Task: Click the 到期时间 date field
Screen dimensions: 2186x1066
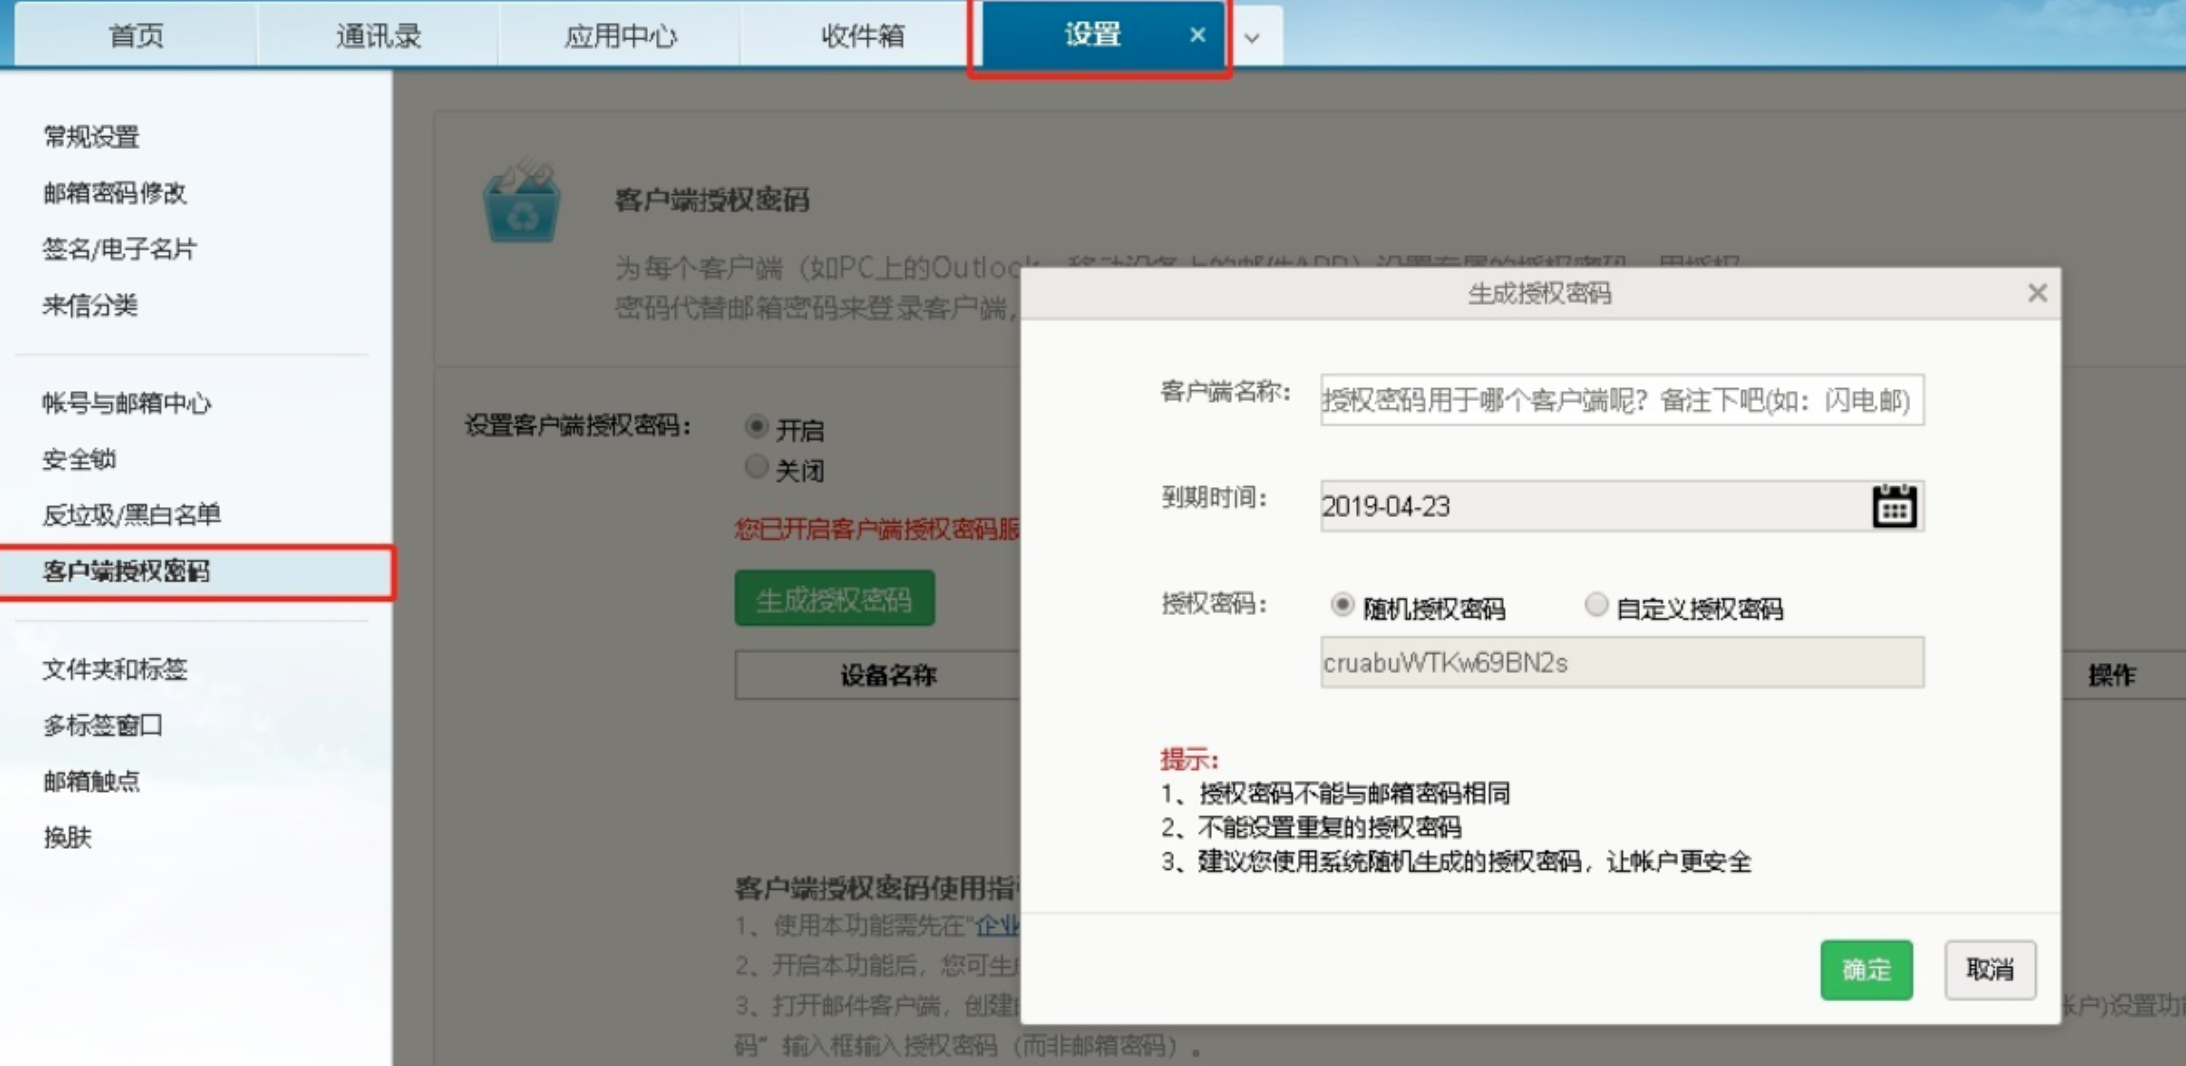Action: pyautogui.click(x=1621, y=506)
